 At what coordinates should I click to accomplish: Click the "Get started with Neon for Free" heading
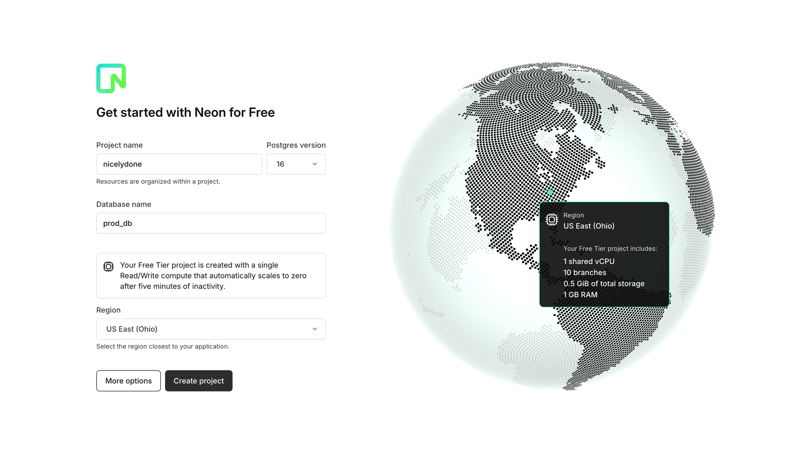tap(185, 113)
